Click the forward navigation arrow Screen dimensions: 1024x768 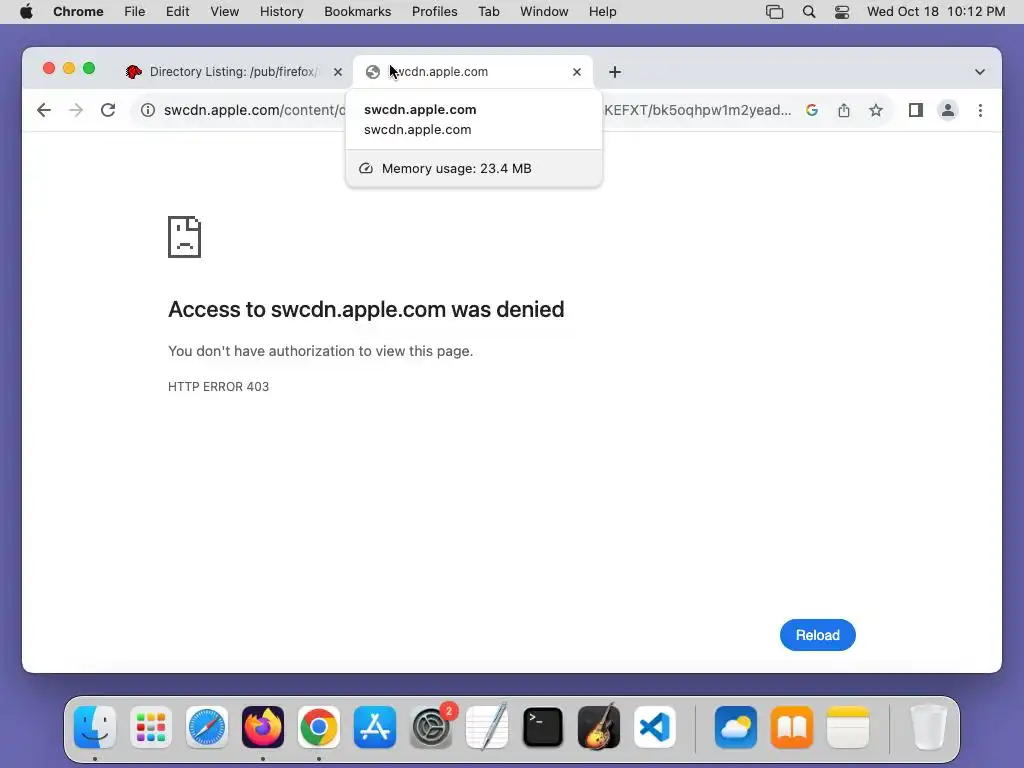tap(76, 110)
